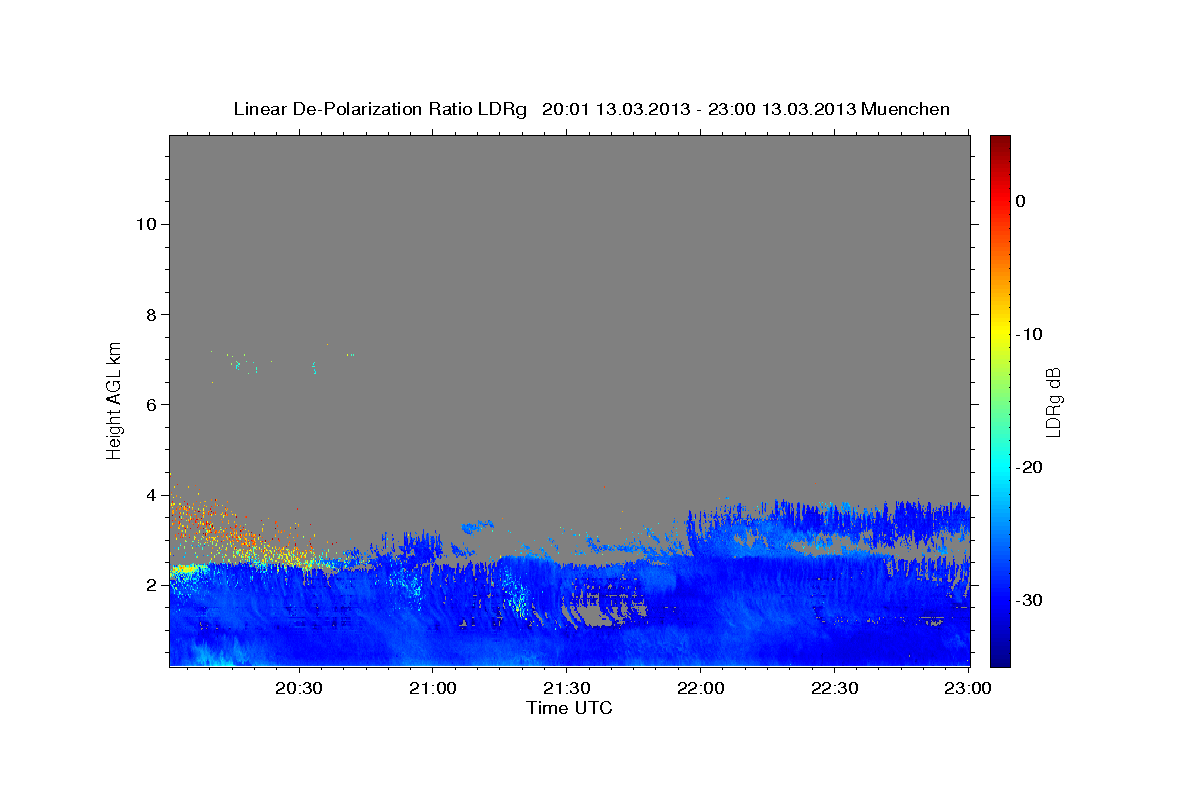1200x800 pixels.
Task: Click the colorbar value -20
Action: 1030,467
